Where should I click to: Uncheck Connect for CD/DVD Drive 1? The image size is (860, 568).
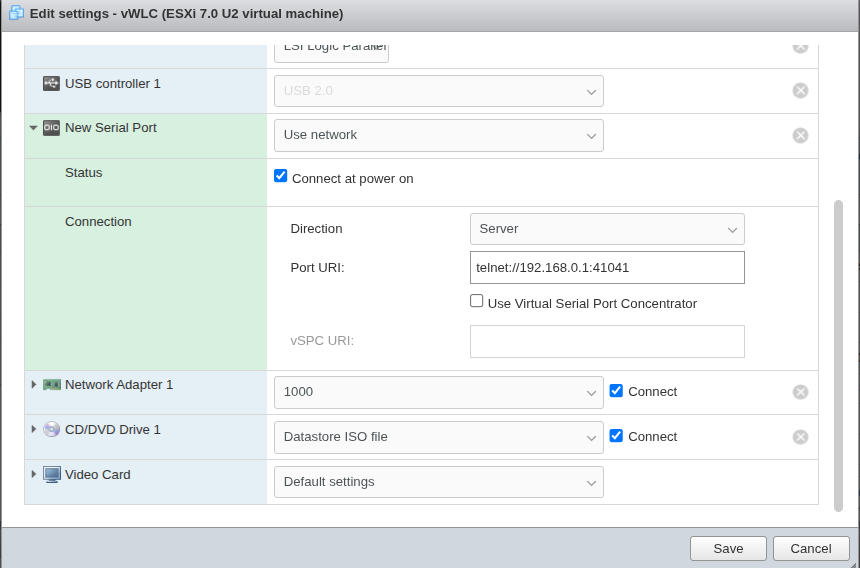click(616, 436)
